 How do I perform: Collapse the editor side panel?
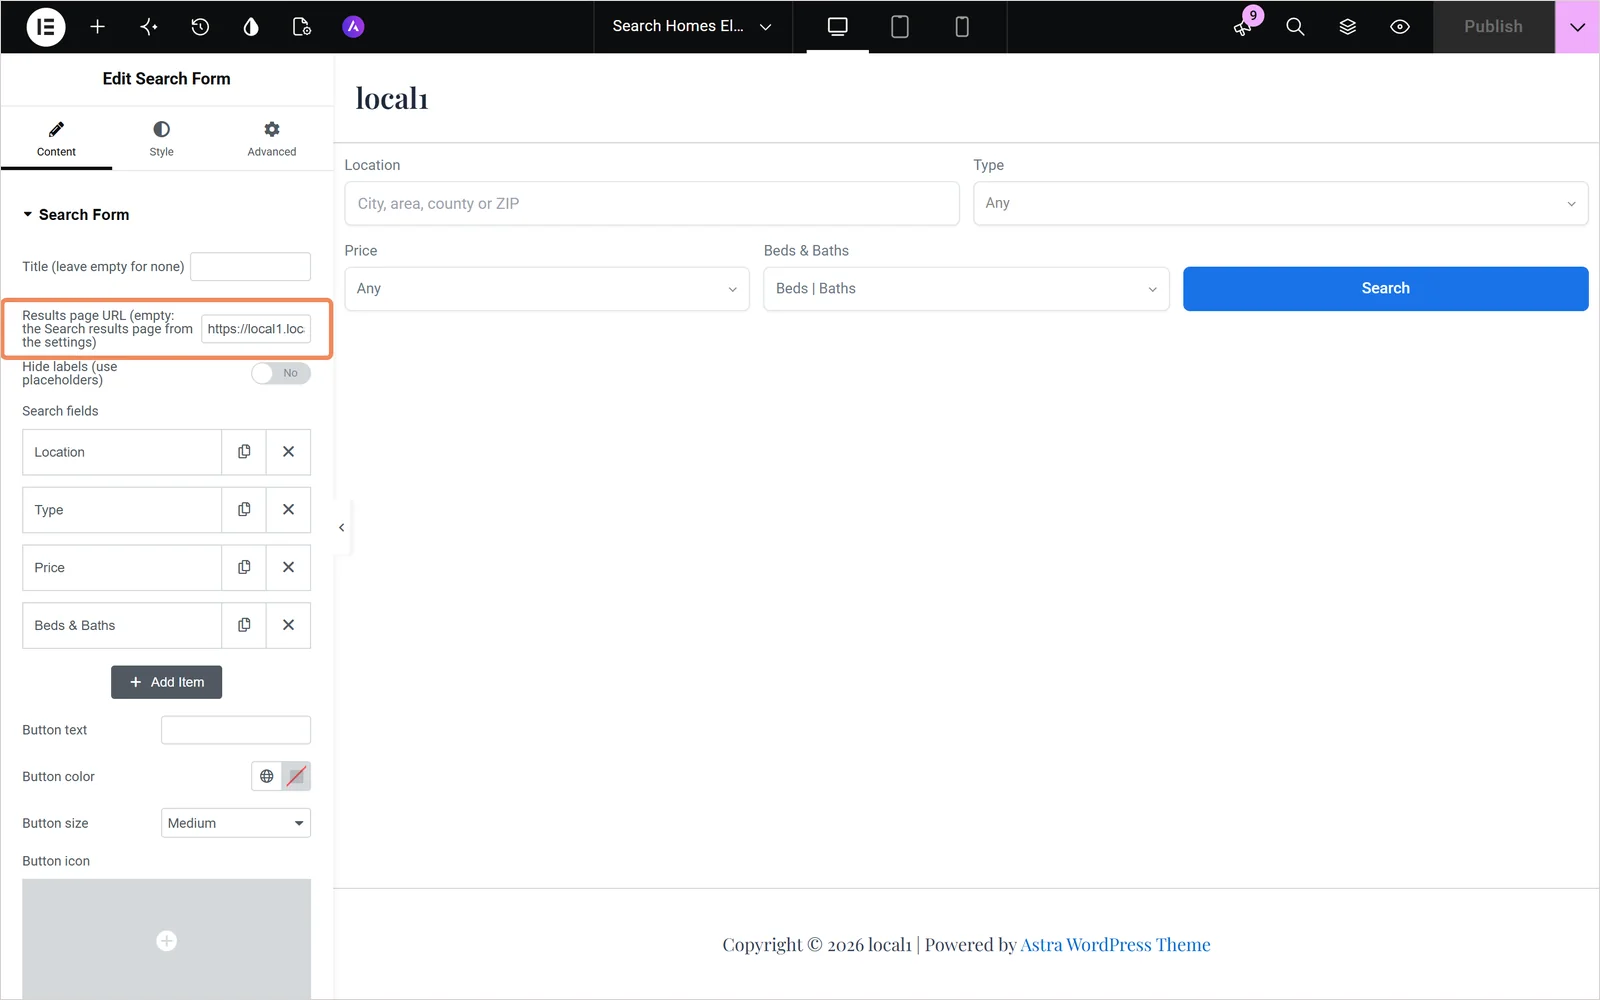342,527
